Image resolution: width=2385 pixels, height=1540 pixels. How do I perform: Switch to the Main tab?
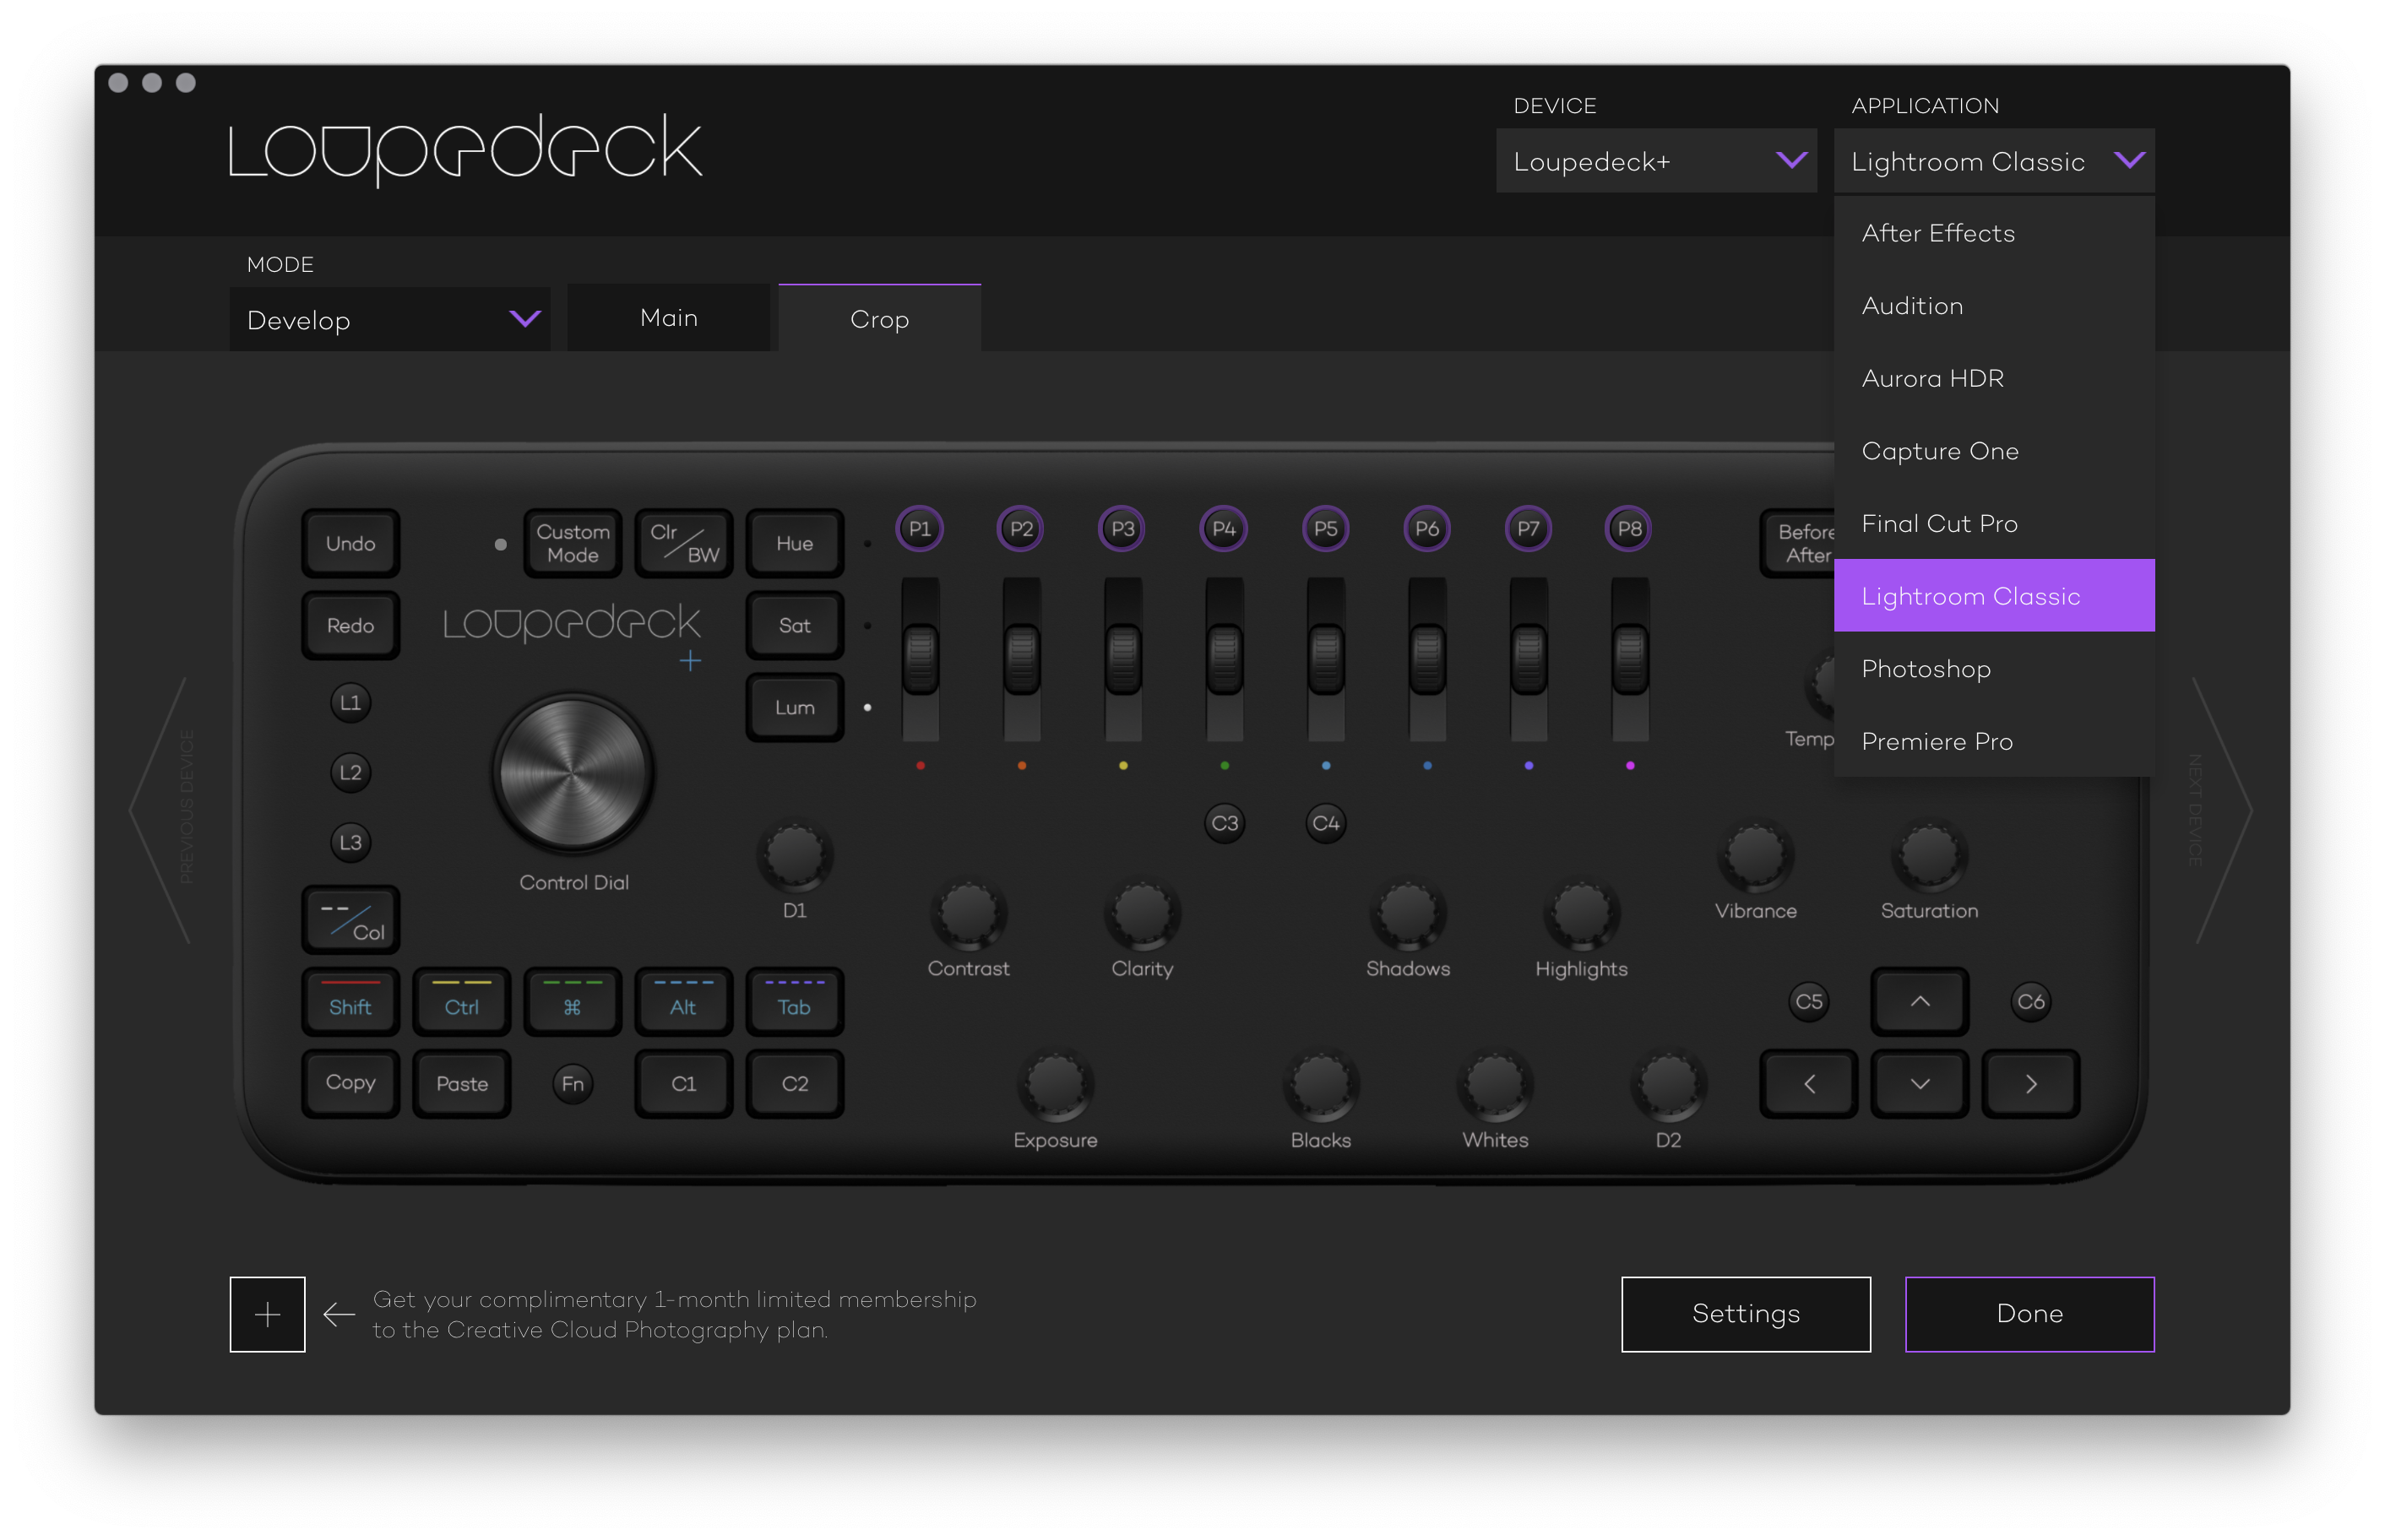(668, 318)
